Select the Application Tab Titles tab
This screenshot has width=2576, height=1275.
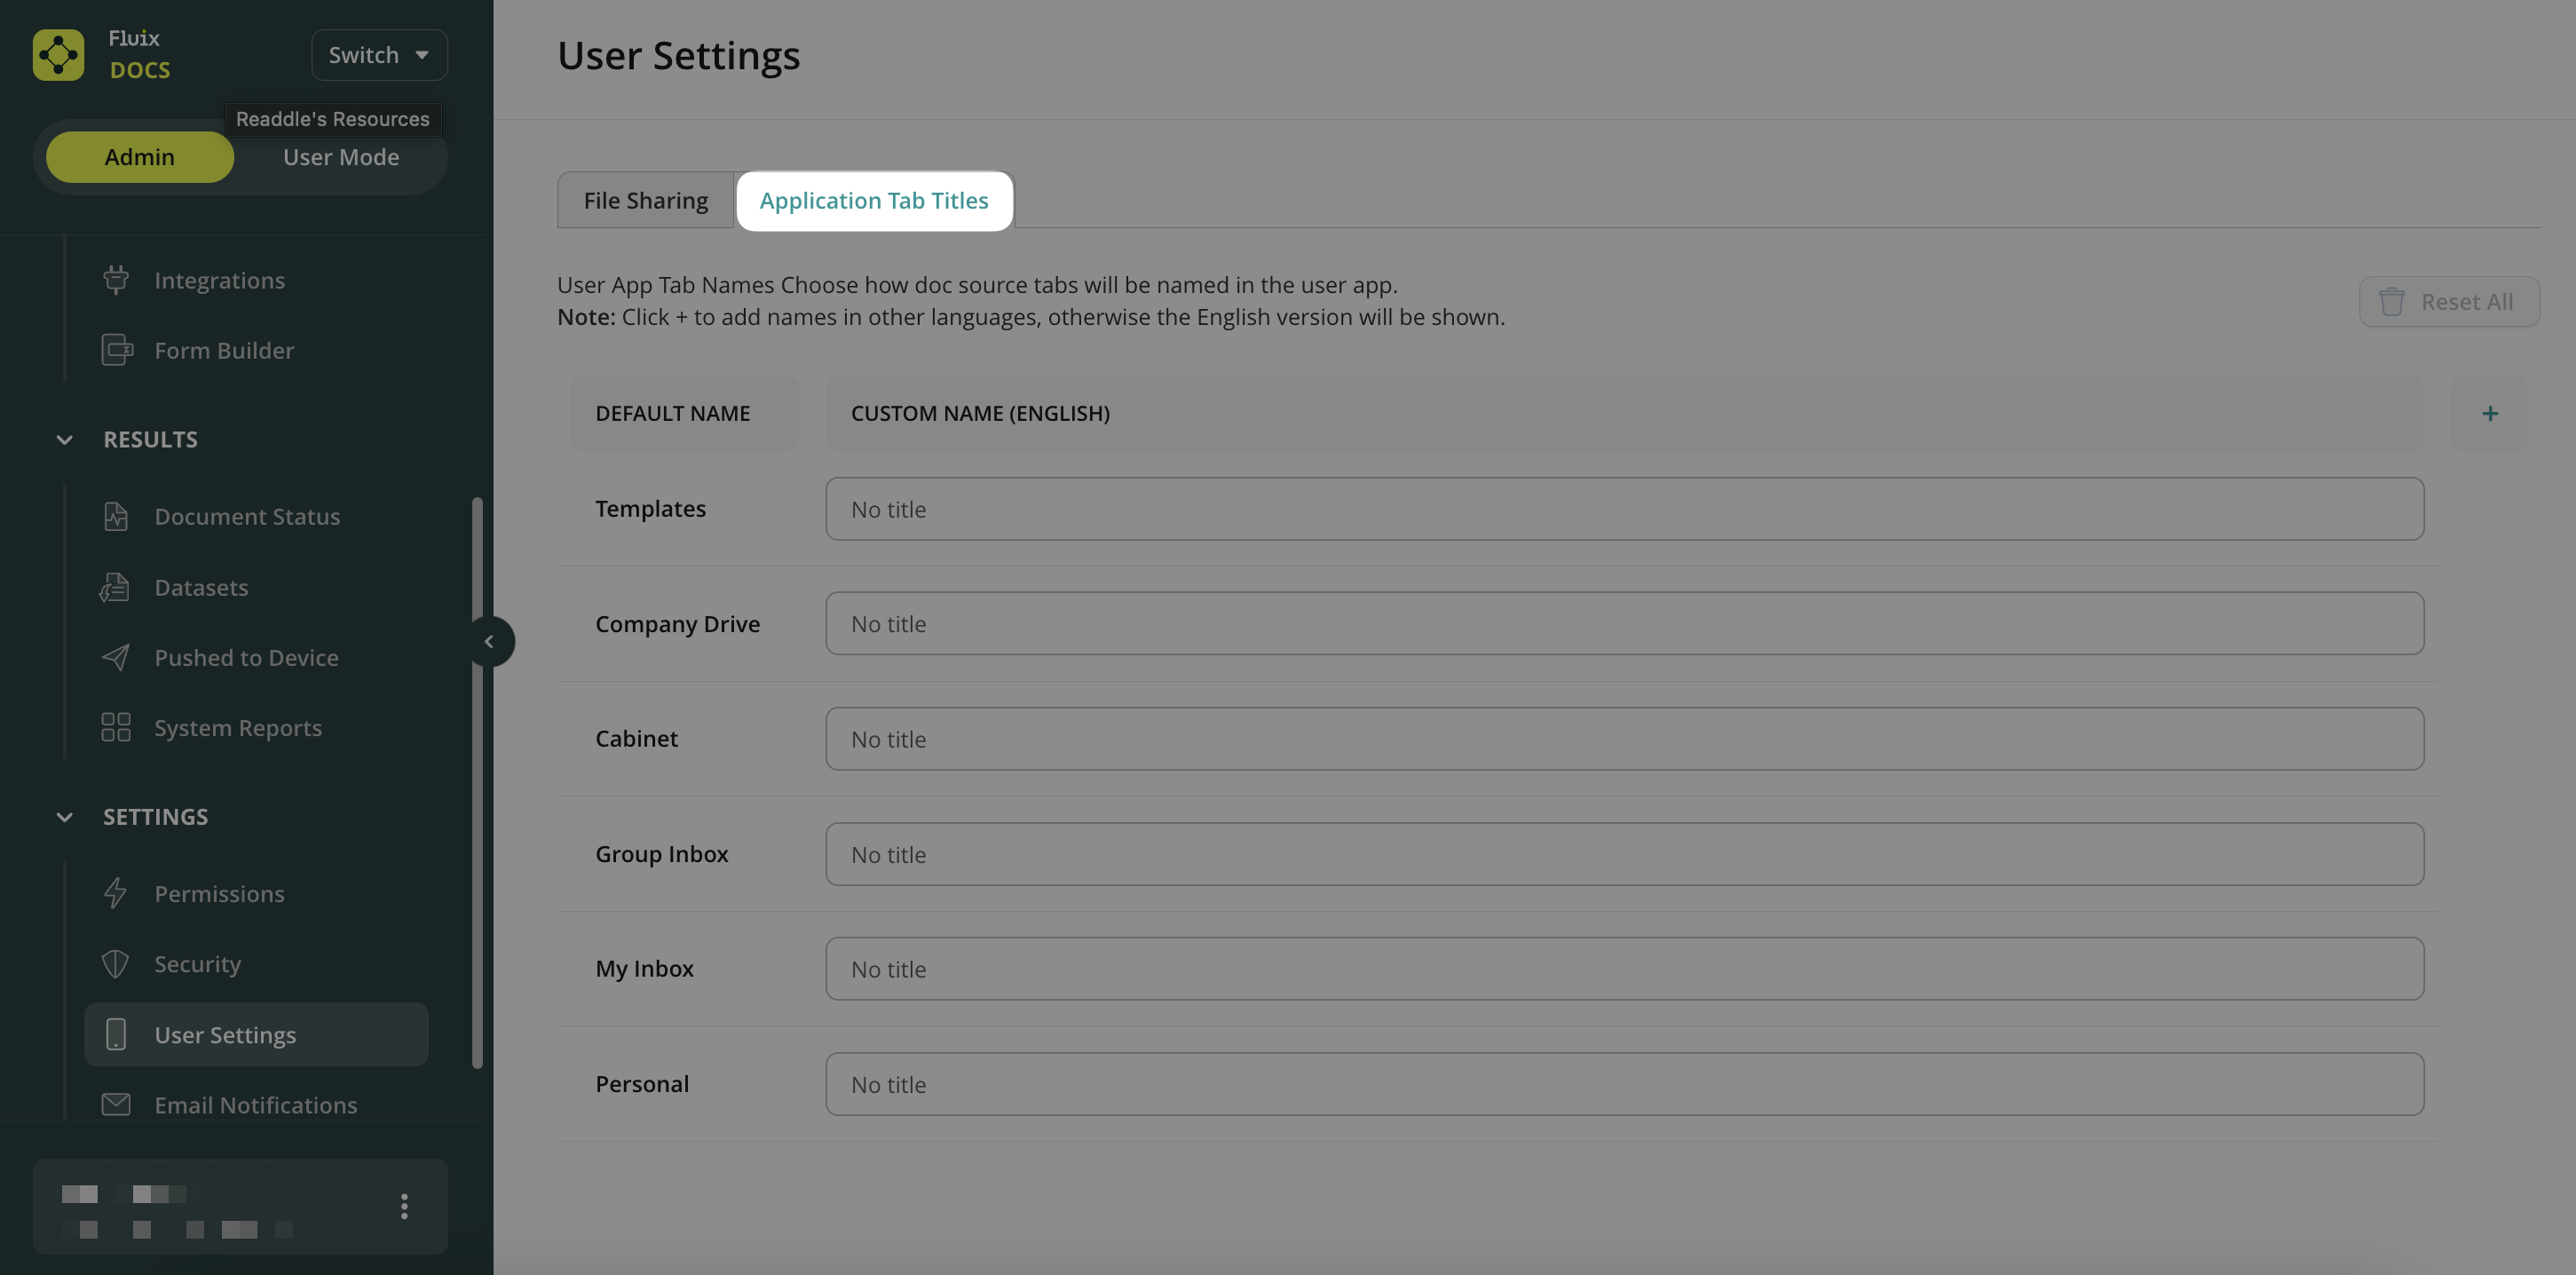874,200
